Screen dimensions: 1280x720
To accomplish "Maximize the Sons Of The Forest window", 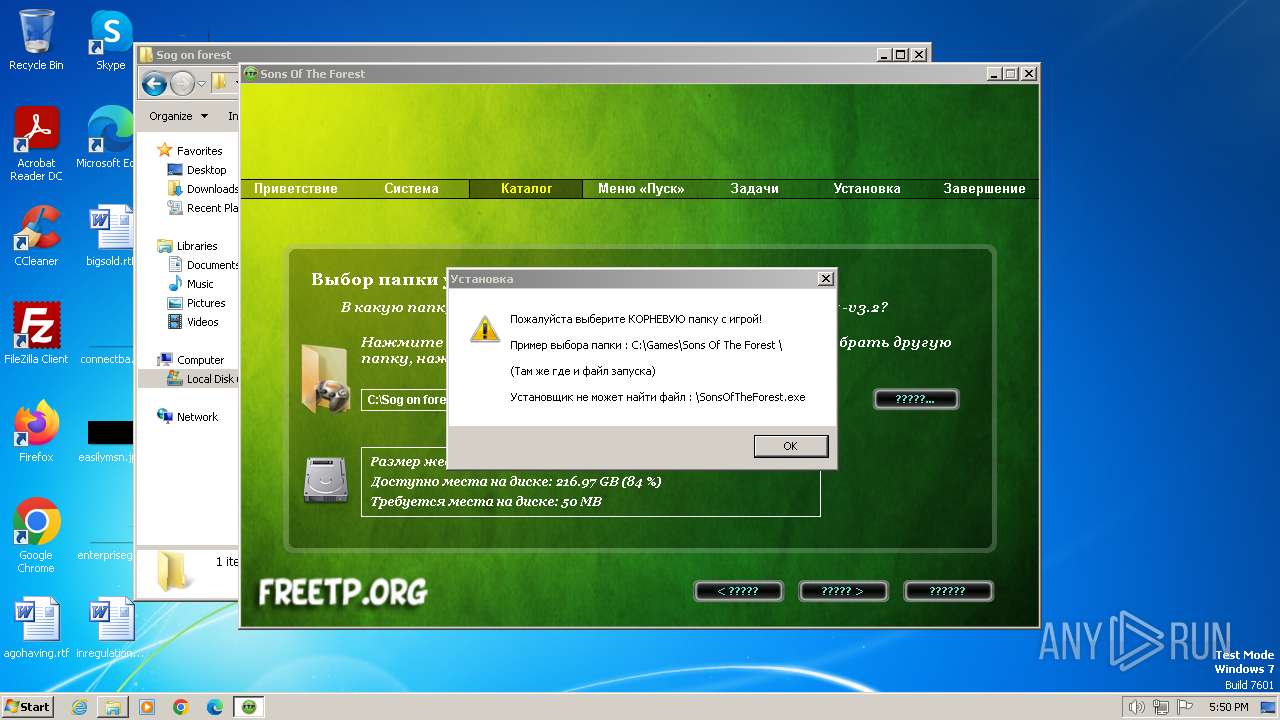I will point(1010,74).
